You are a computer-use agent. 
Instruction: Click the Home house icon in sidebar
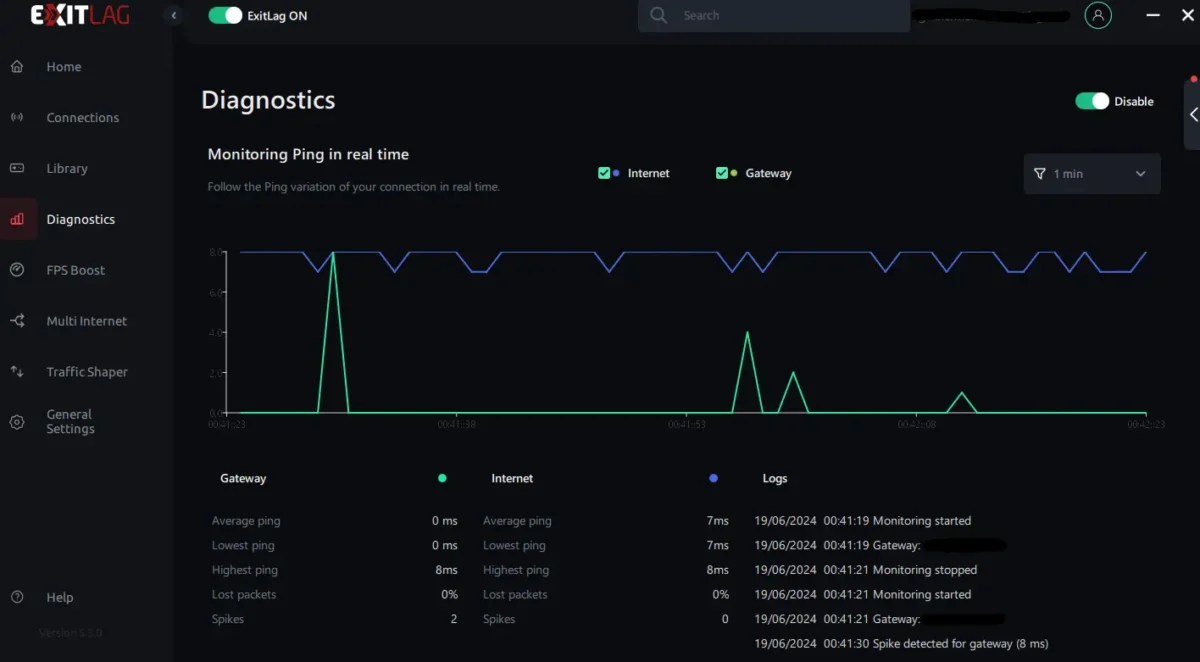[x=17, y=67]
